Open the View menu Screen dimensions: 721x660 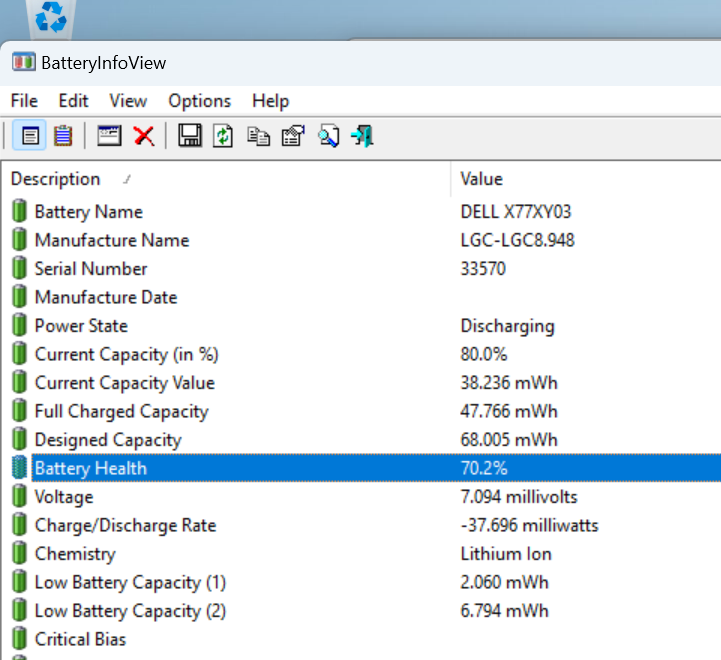[x=128, y=101]
